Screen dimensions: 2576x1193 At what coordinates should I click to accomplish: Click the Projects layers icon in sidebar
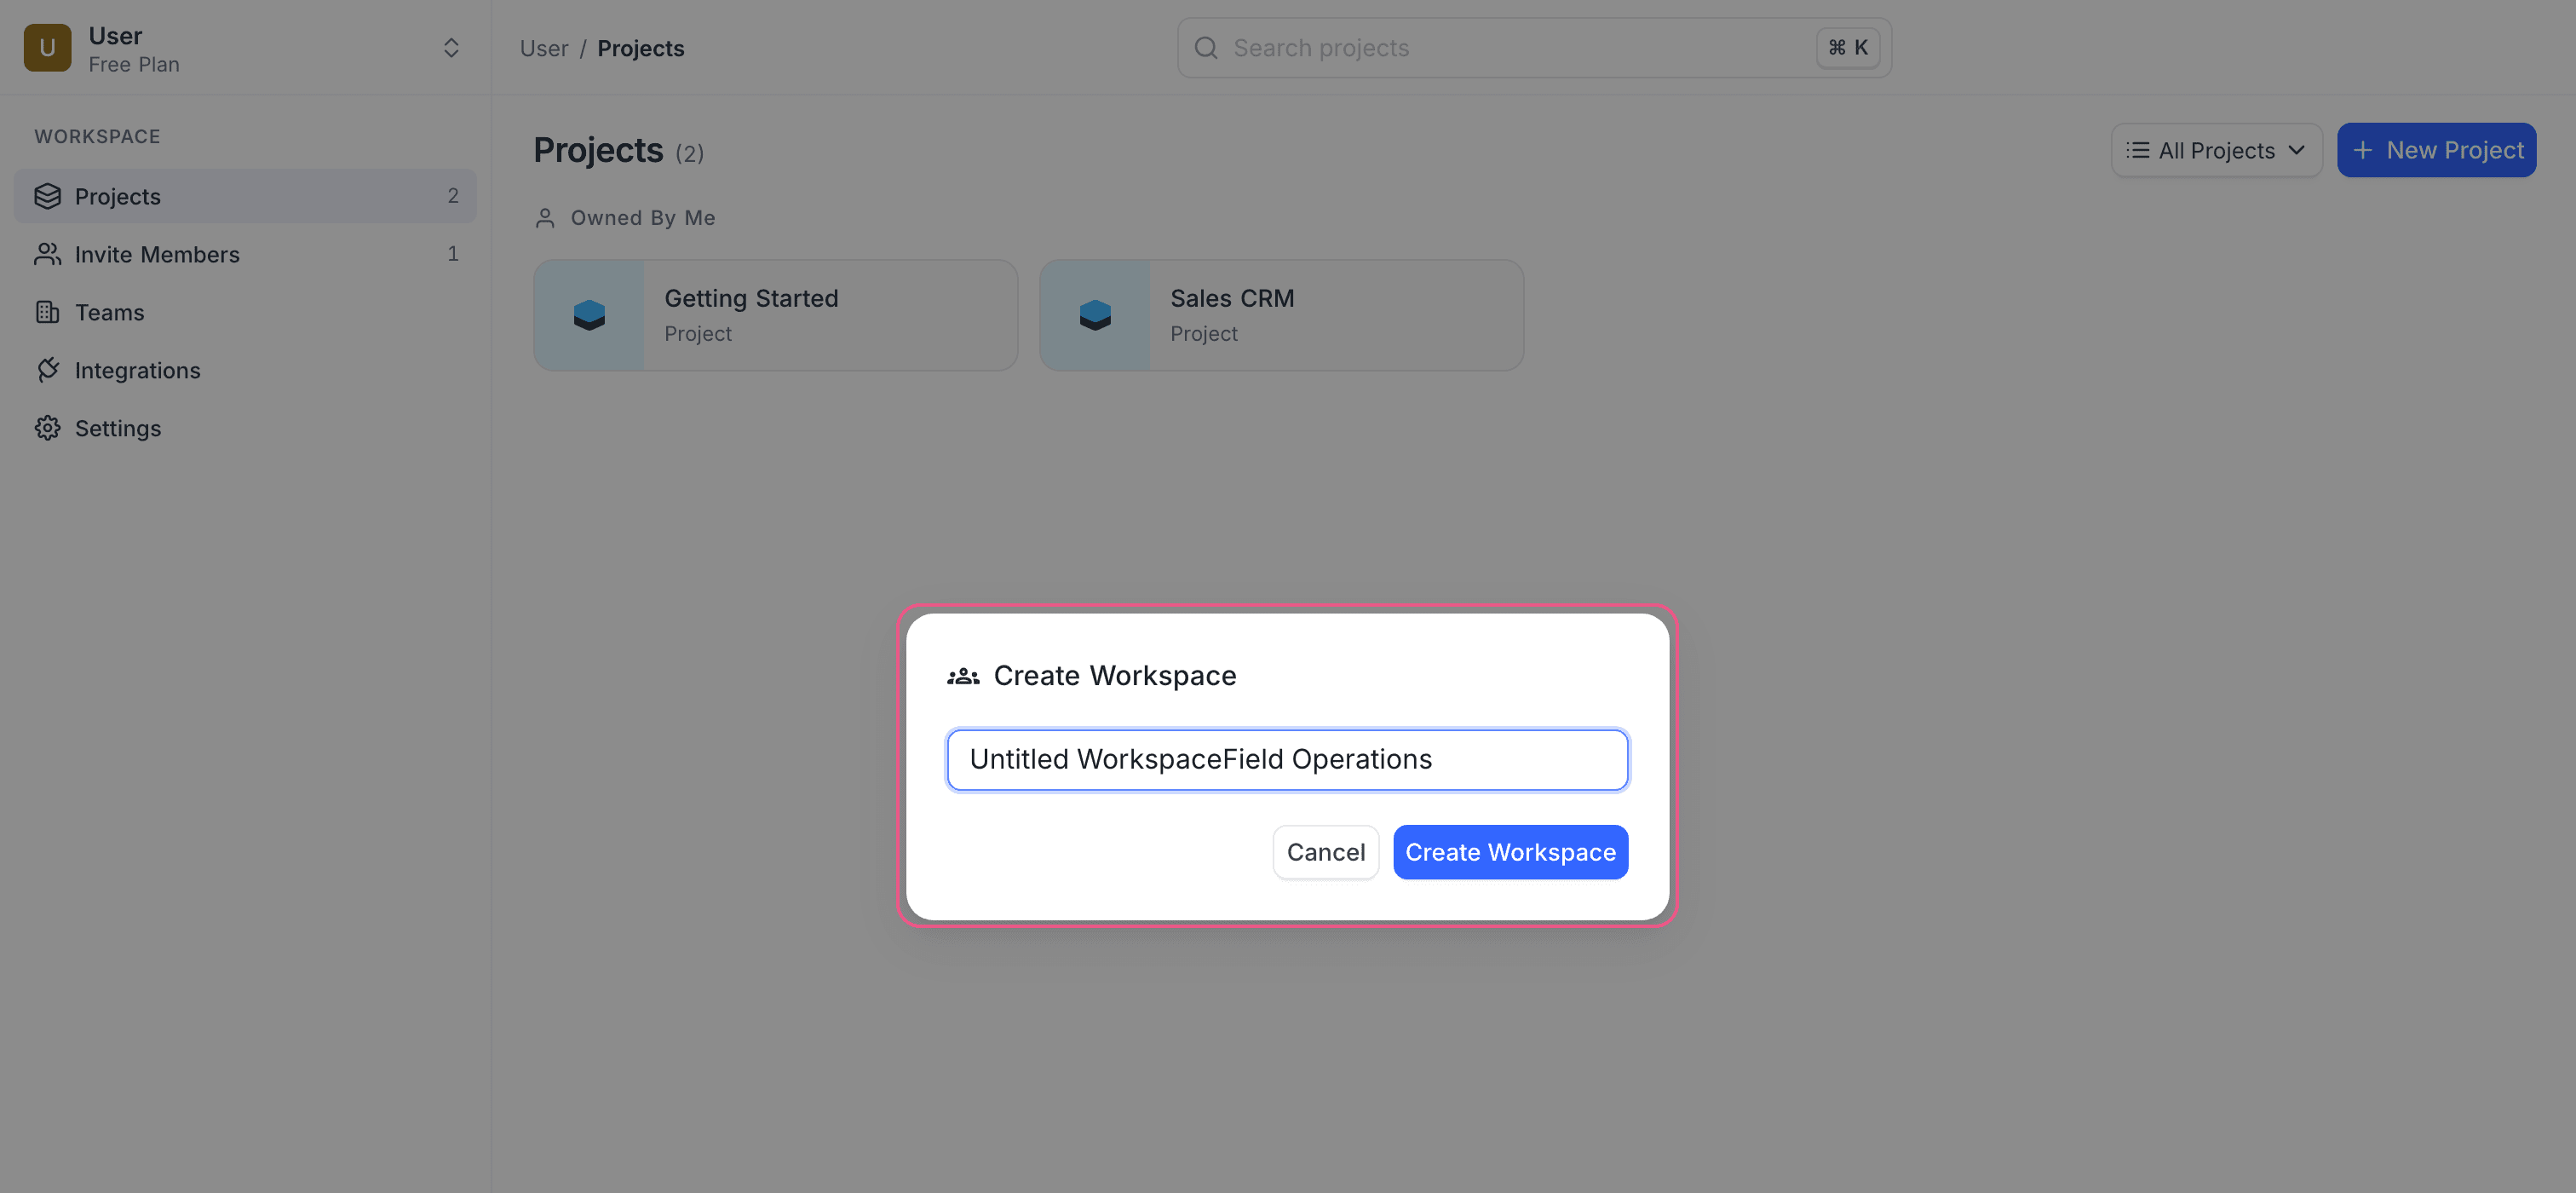(x=47, y=196)
